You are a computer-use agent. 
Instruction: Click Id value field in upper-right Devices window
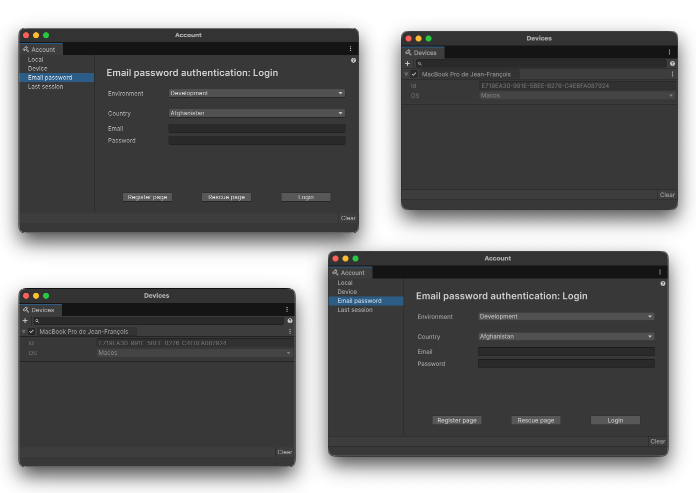coord(577,86)
